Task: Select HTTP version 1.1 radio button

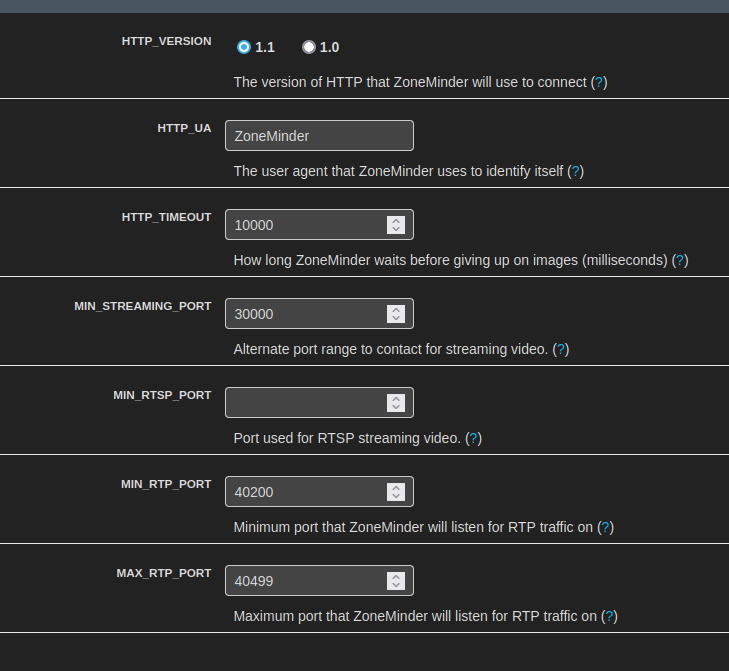Action: point(244,47)
